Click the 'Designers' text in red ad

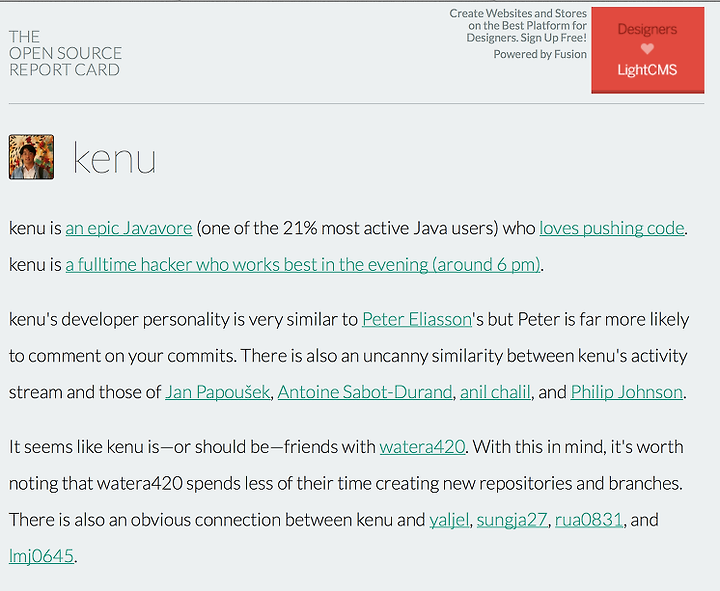pyautogui.click(x=647, y=29)
